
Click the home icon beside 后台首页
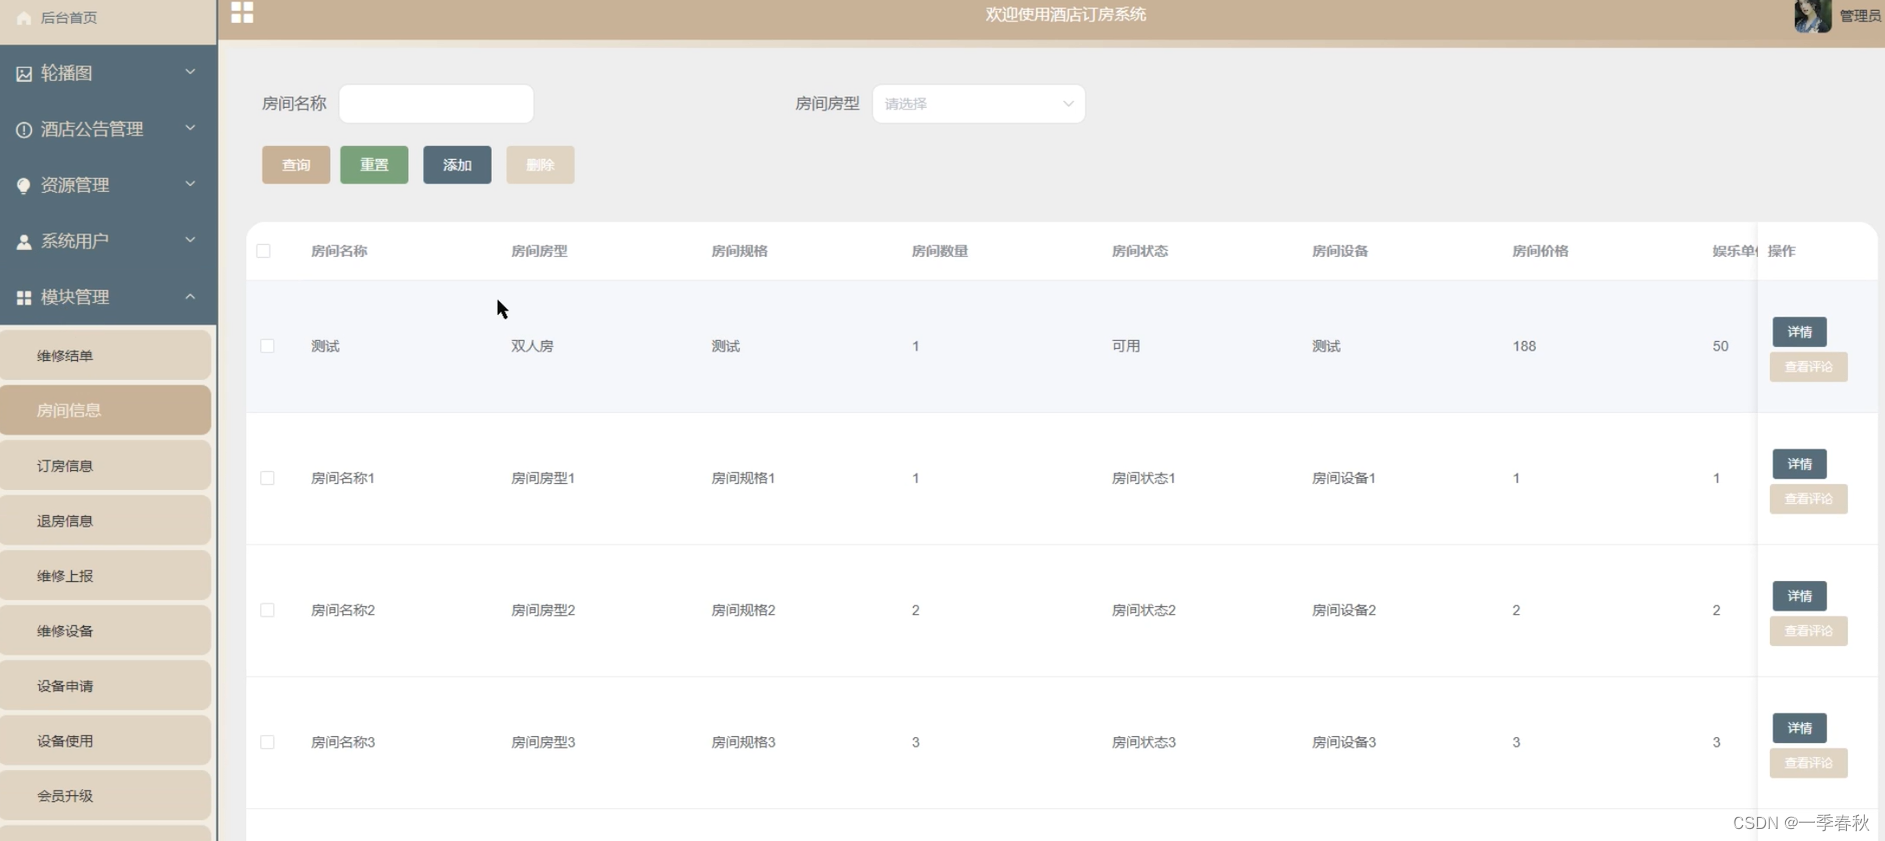coord(24,18)
